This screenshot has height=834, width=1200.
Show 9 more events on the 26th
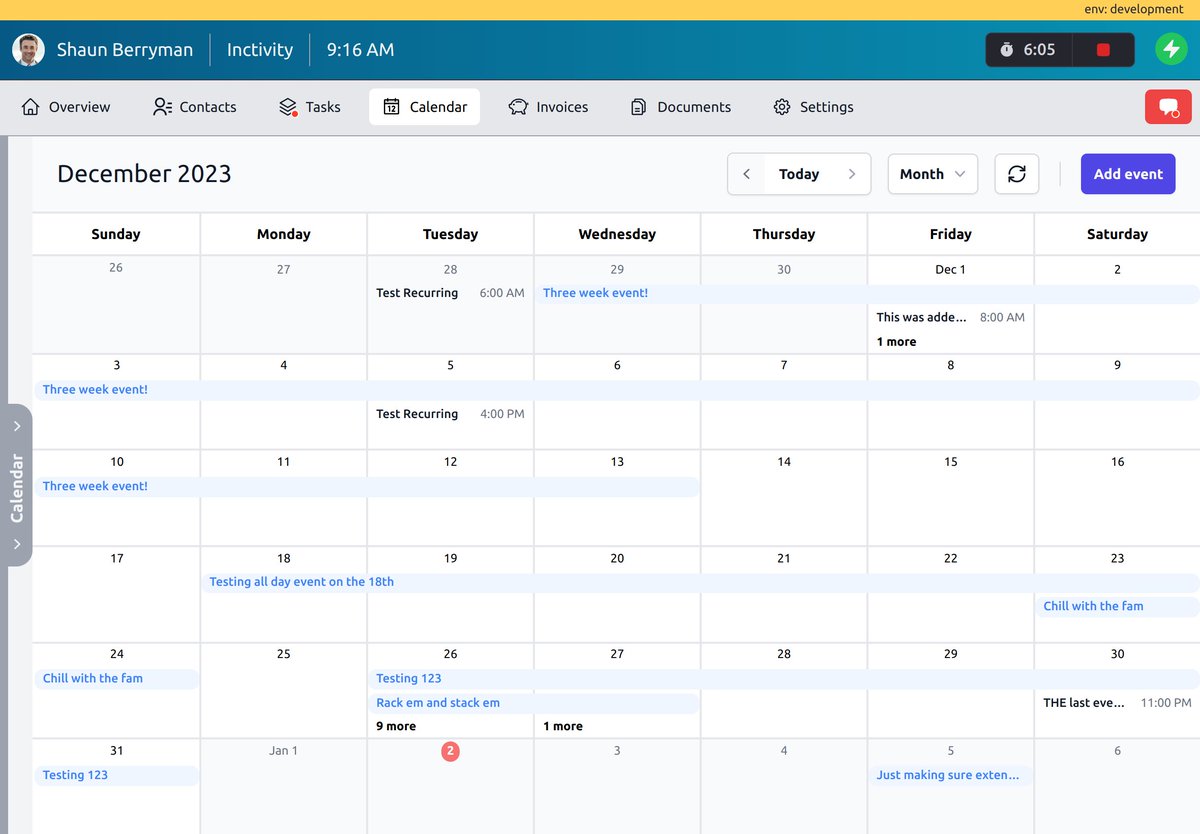[396, 726]
